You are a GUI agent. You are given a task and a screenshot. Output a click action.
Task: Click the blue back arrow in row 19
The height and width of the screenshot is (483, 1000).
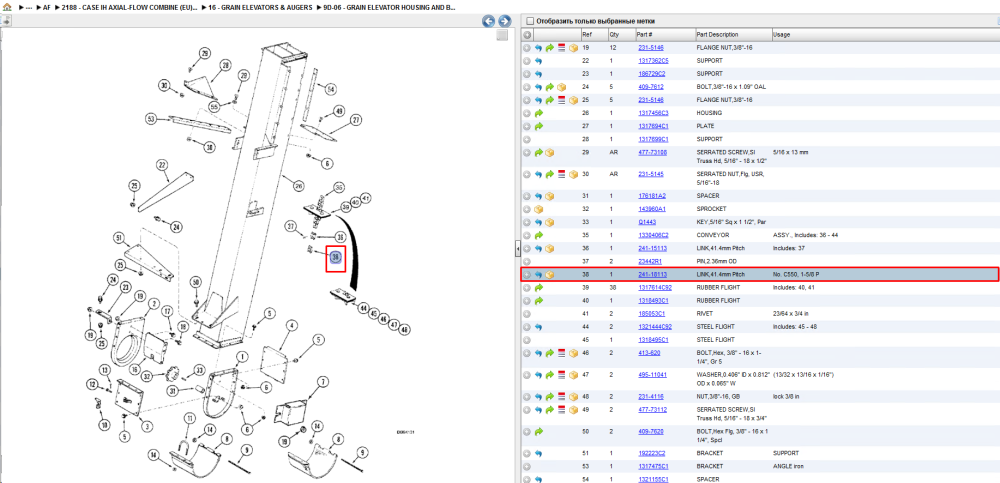[538, 48]
